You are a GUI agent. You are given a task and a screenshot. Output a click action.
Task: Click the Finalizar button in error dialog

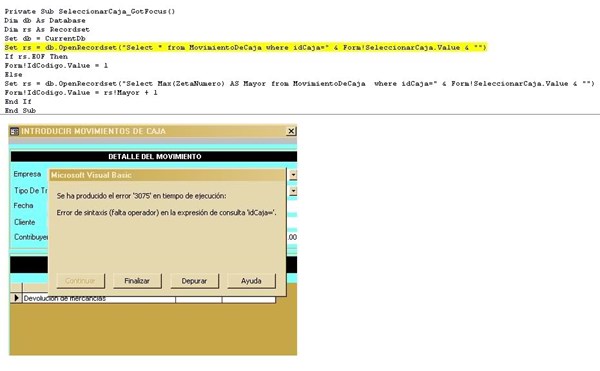coord(137,281)
